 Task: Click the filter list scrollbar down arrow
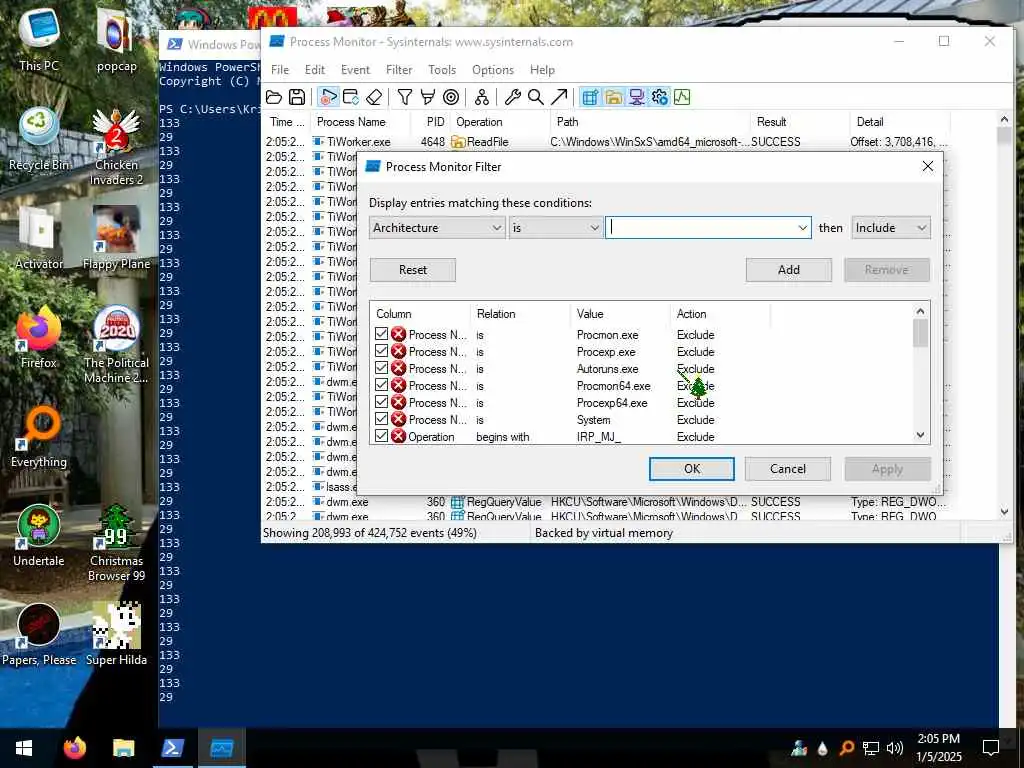tap(920, 435)
